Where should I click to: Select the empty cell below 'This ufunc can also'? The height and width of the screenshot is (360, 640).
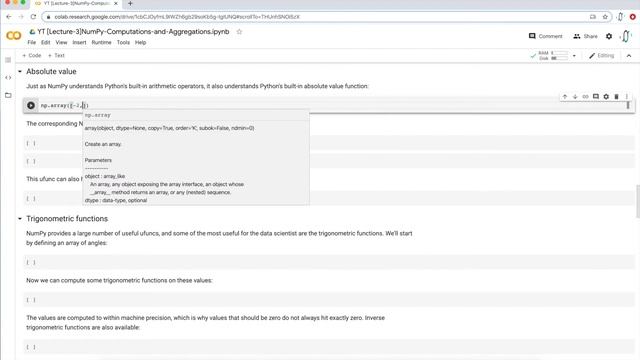(329, 198)
